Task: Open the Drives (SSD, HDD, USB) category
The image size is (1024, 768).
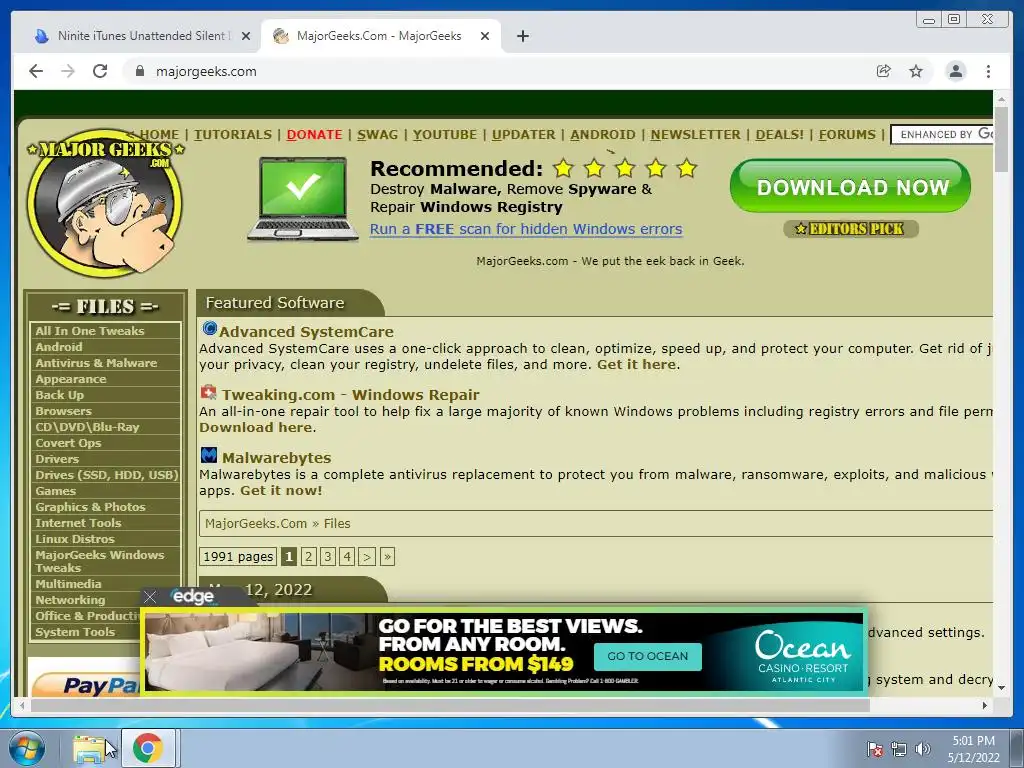Action: pyautogui.click(x=105, y=475)
